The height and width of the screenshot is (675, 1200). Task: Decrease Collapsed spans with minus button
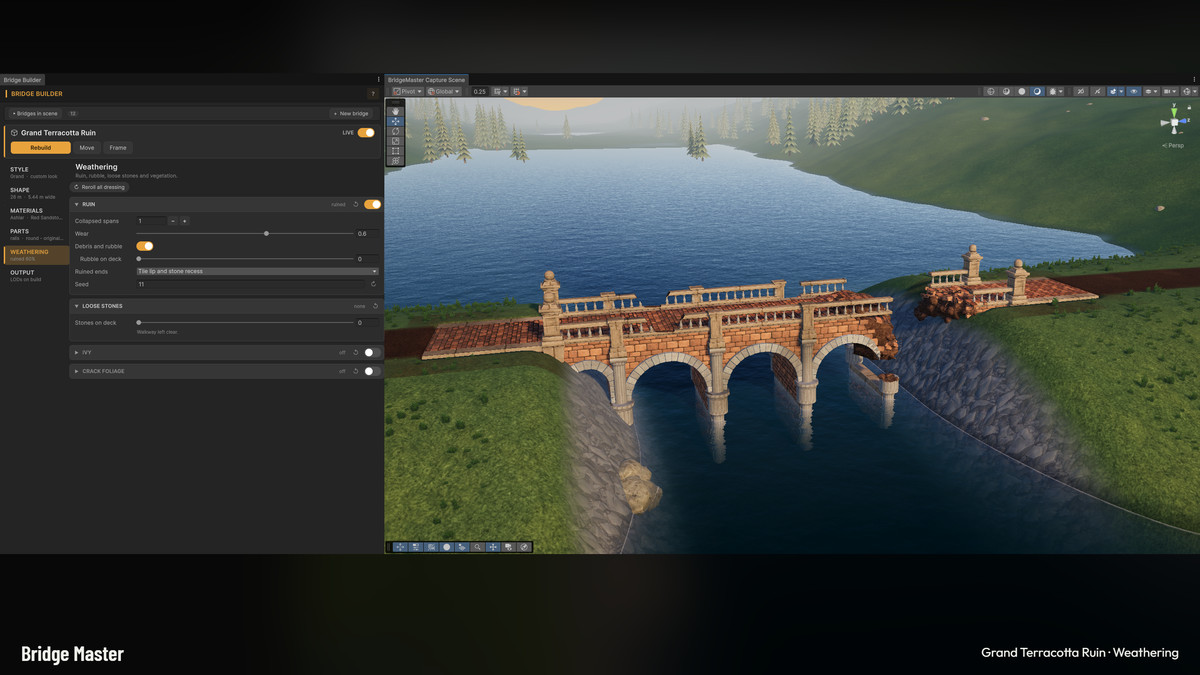(x=173, y=221)
